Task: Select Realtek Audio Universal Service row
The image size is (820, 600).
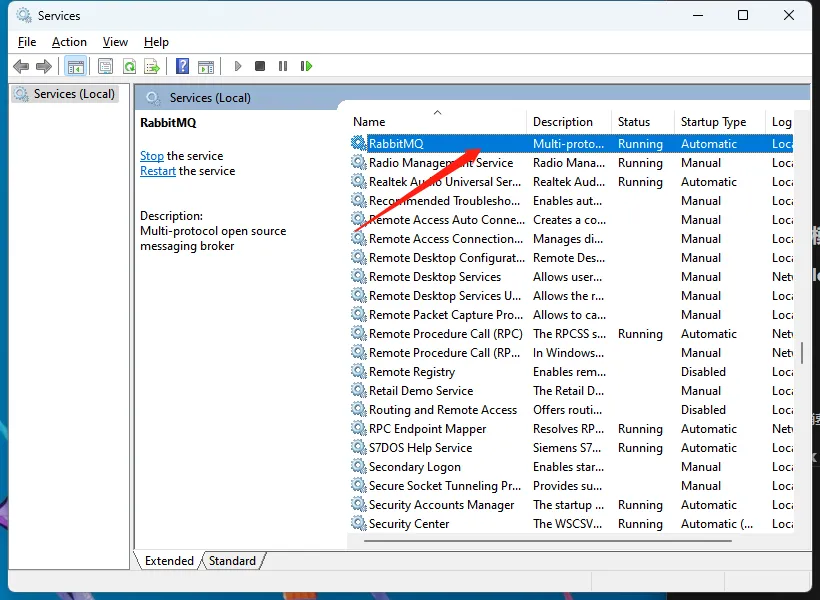Action: (571, 182)
